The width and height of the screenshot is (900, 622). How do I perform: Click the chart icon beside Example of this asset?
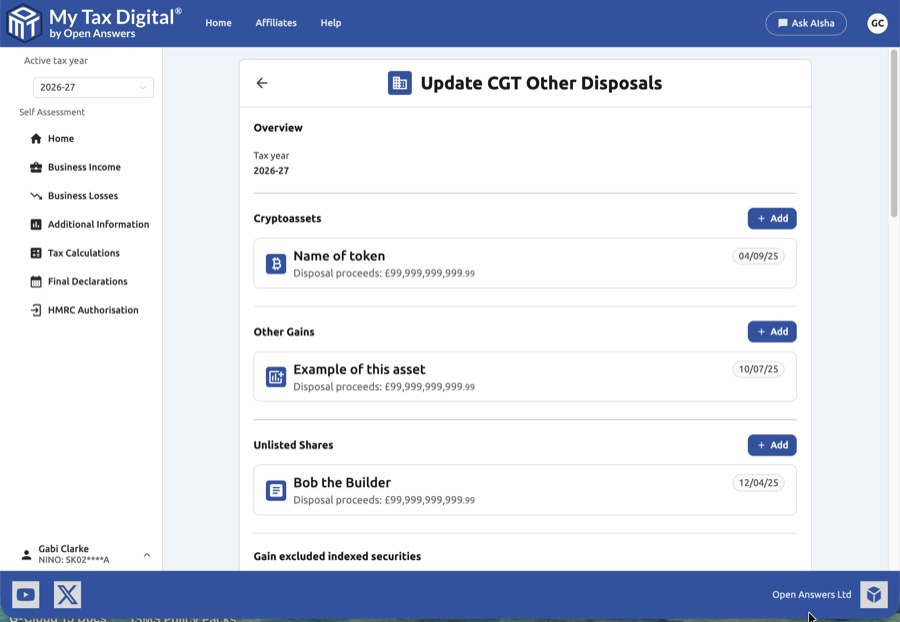275,377
